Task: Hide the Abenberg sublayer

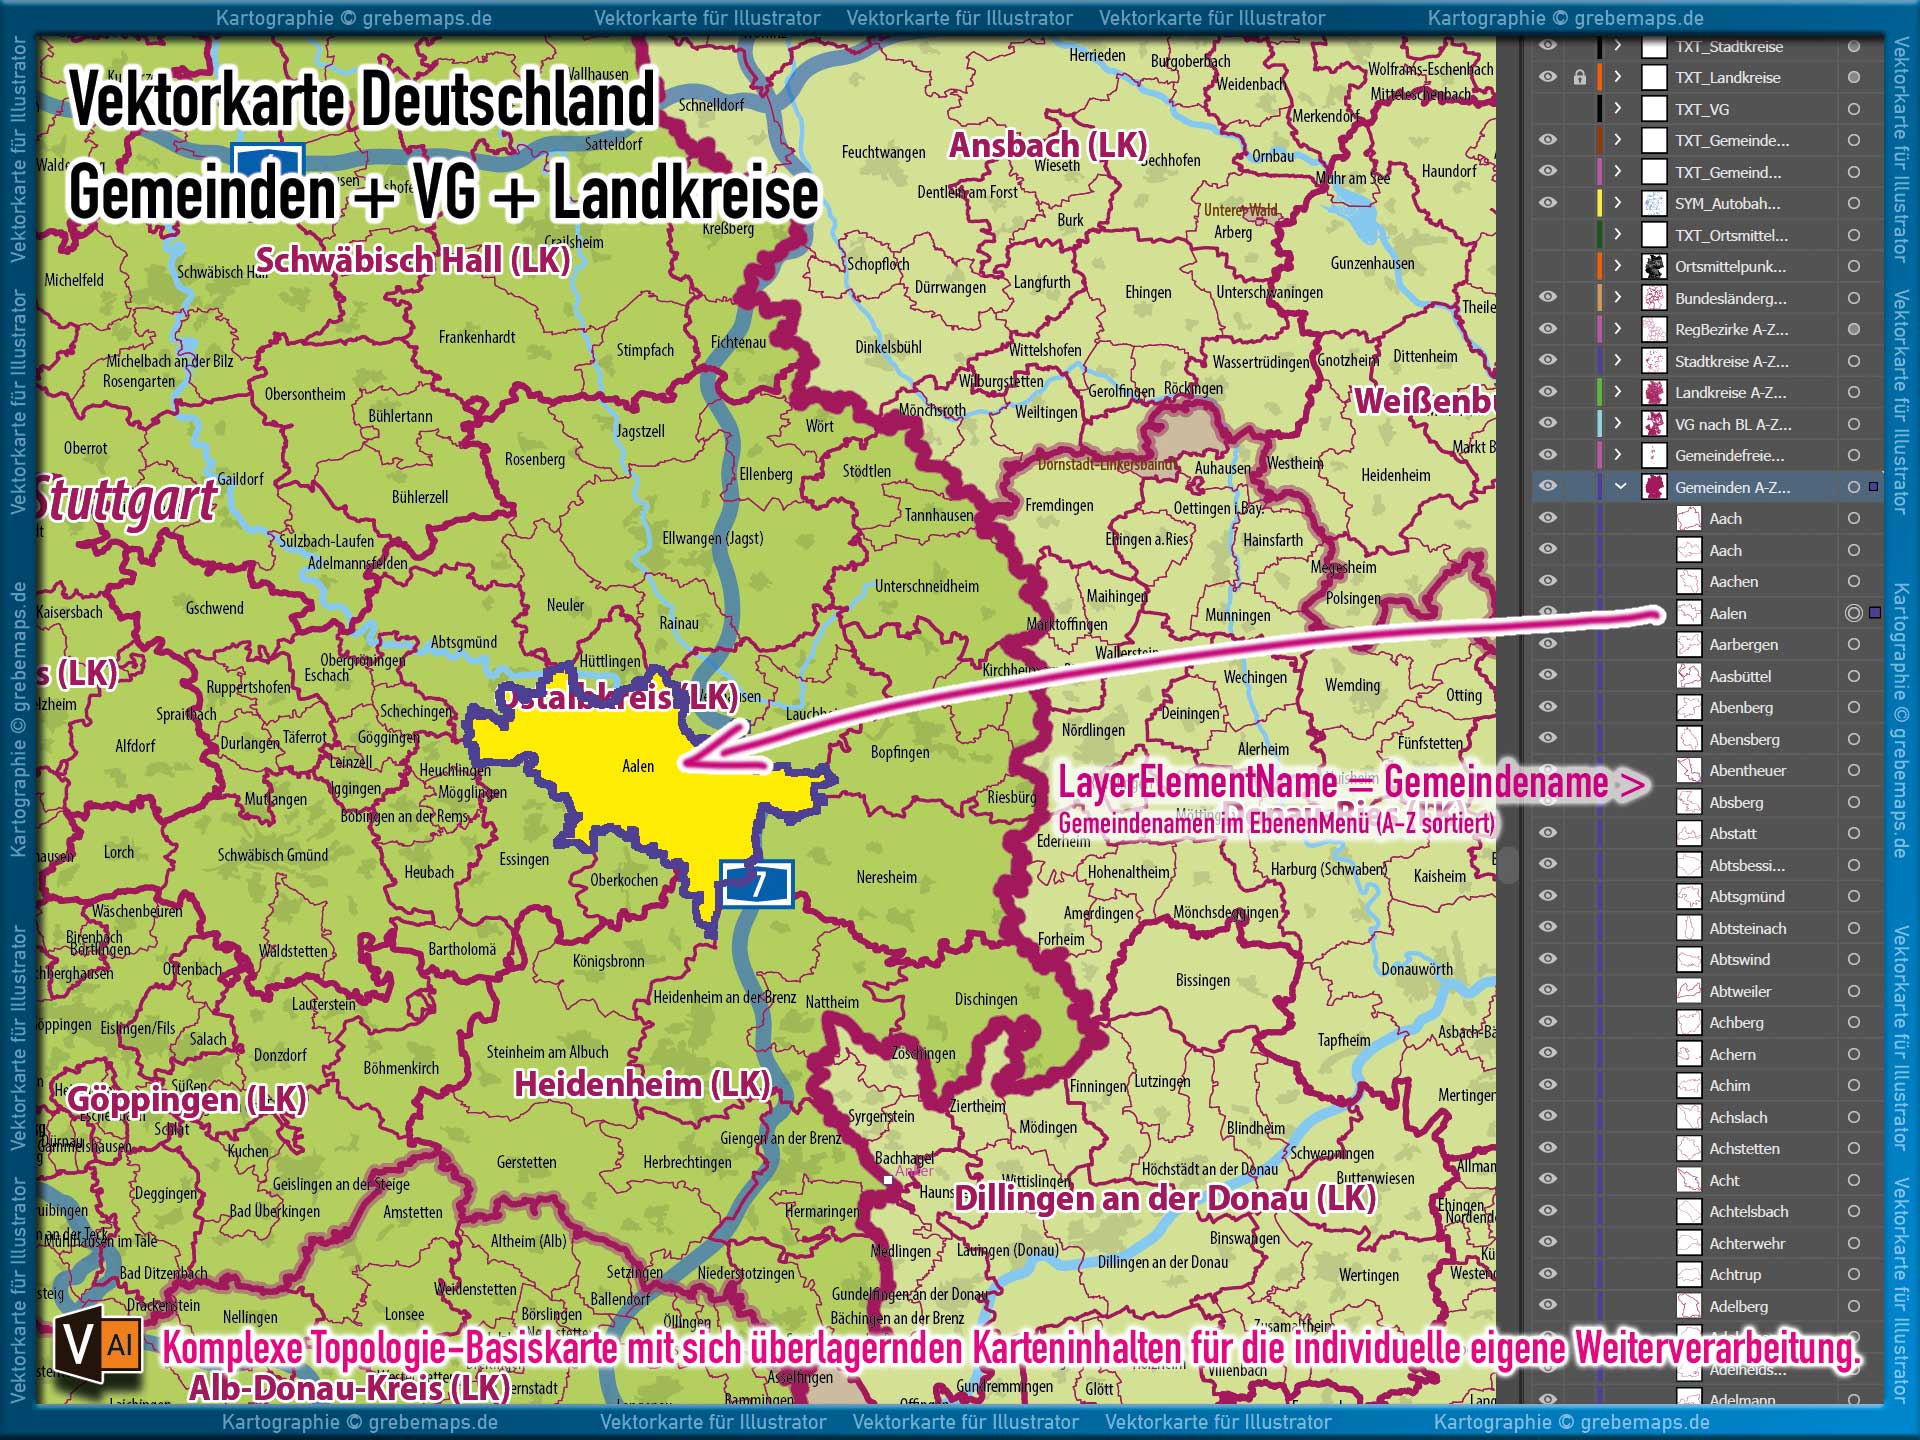Action: (x=1548, y=707)
